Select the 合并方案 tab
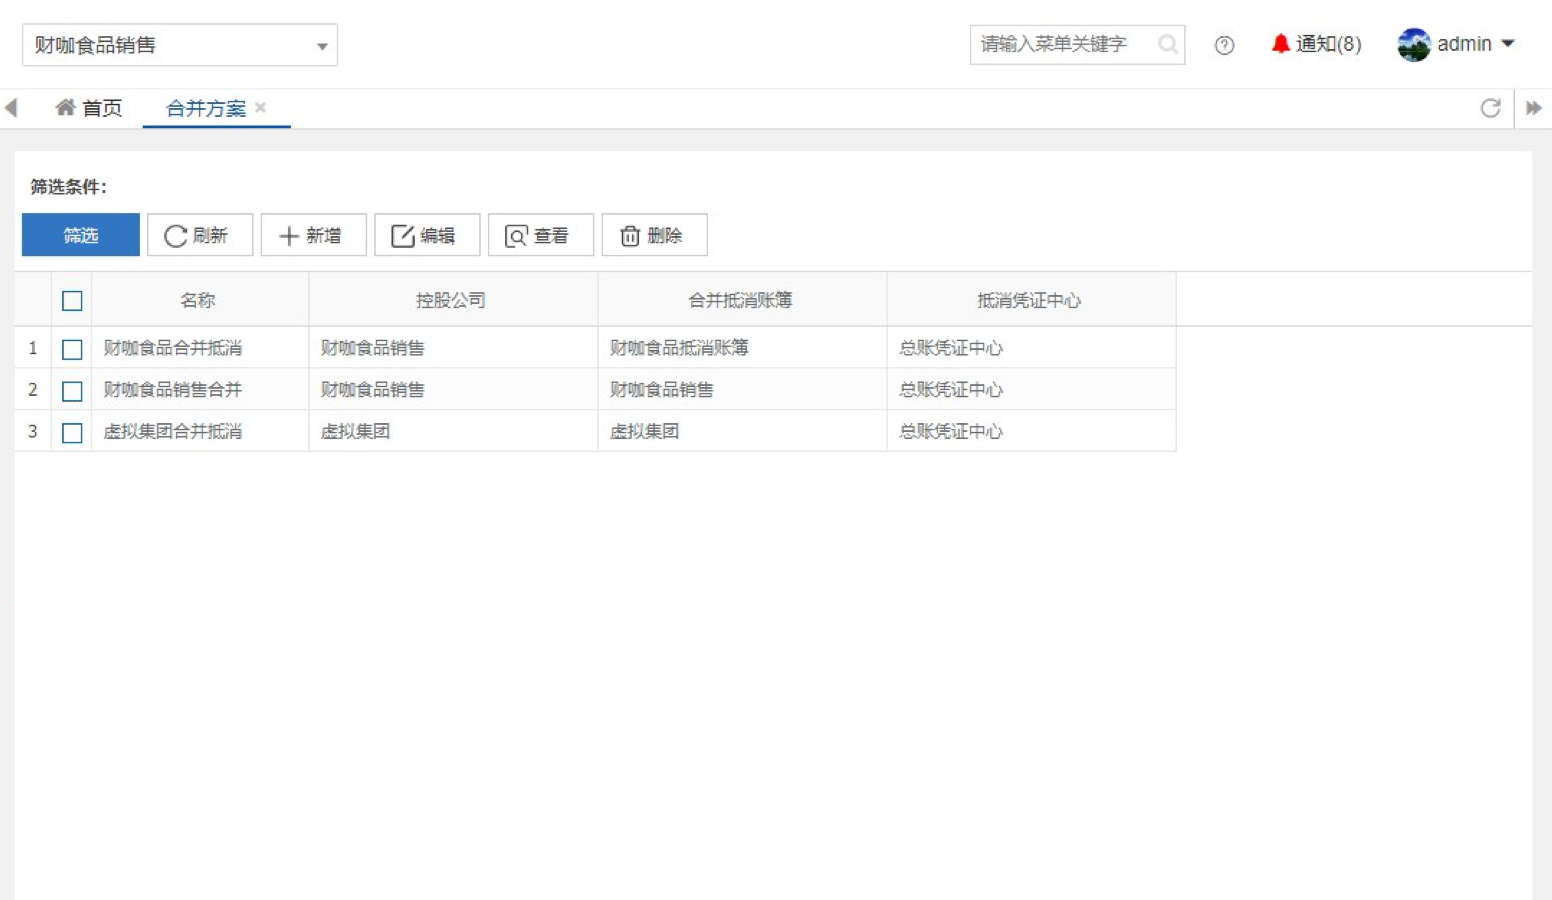The height and width of the screenshot is (900, 1552). point(205,108)
